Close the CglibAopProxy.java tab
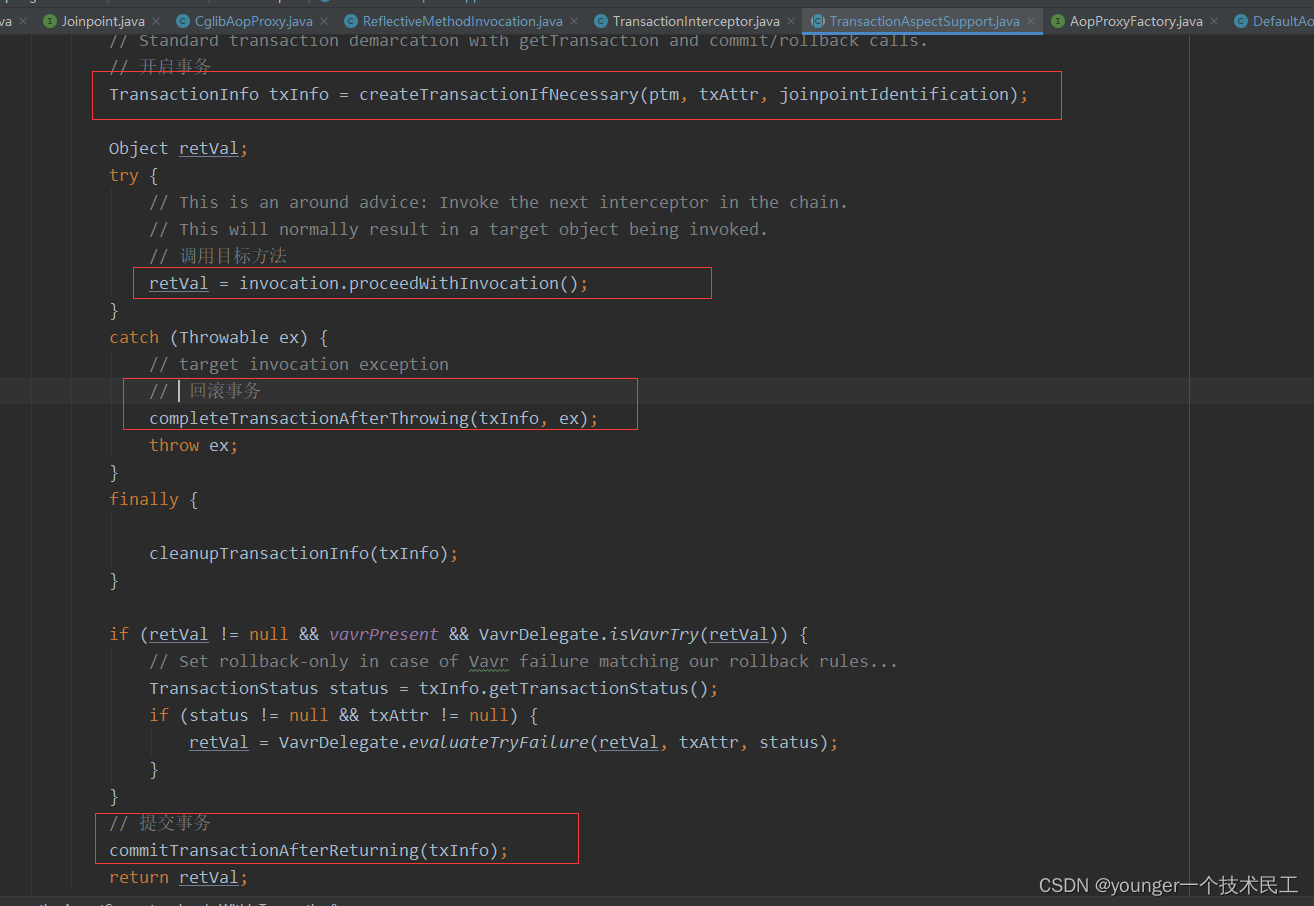Screen dimensions: 1314x906 [325, 21]
